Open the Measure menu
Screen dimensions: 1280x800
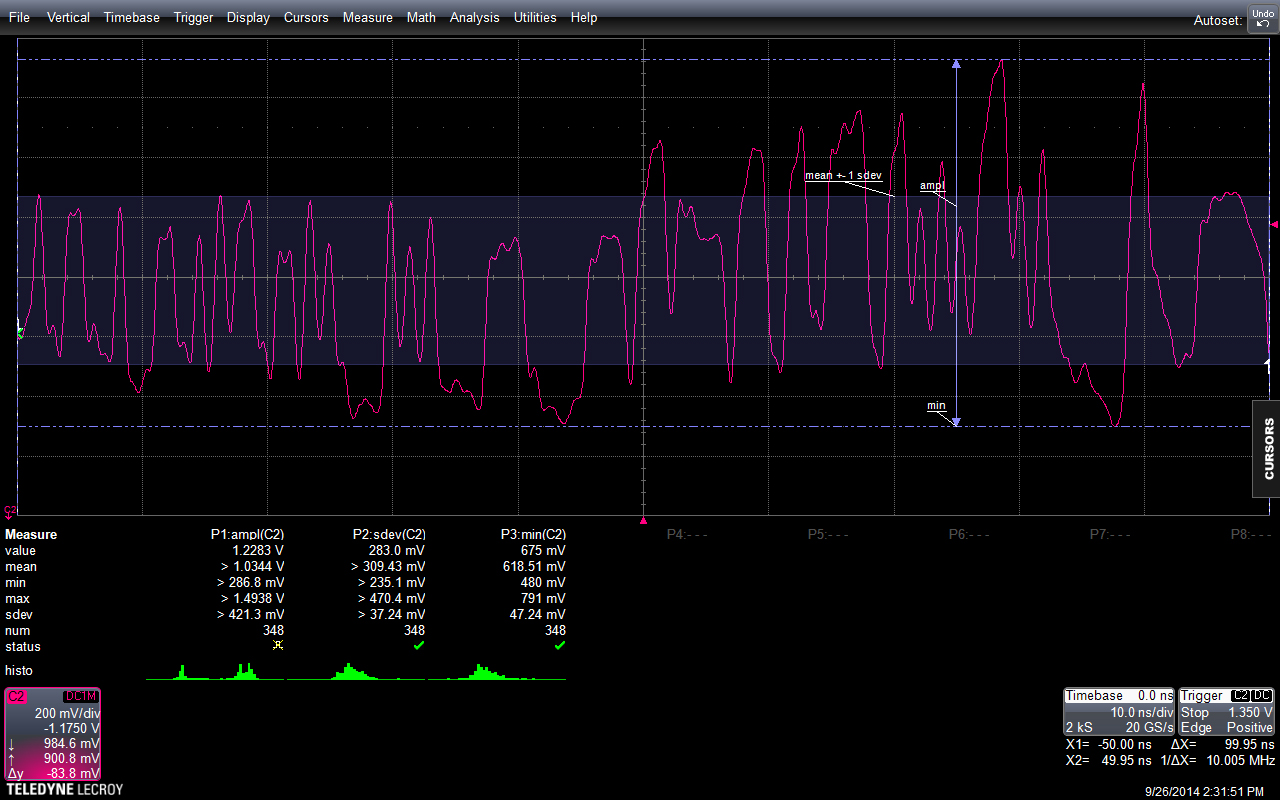coord(367,17)
